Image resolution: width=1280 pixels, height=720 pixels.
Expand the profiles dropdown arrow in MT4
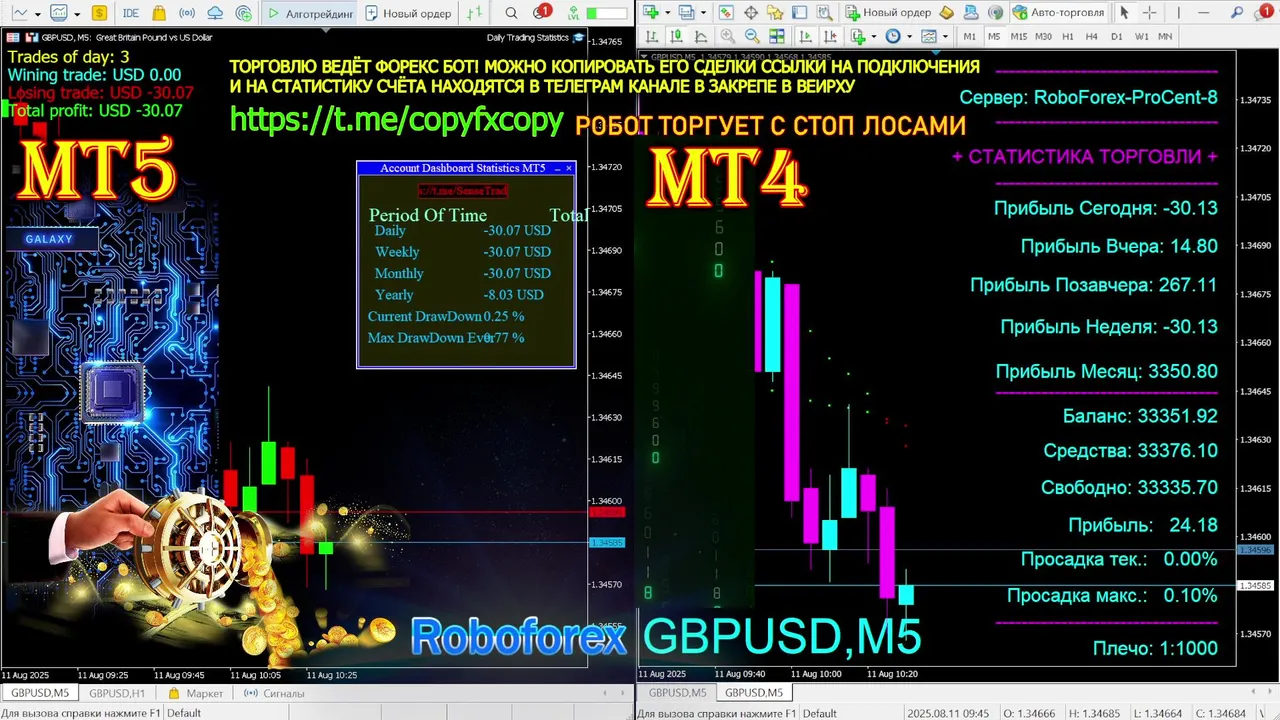(x=703, y=13)
